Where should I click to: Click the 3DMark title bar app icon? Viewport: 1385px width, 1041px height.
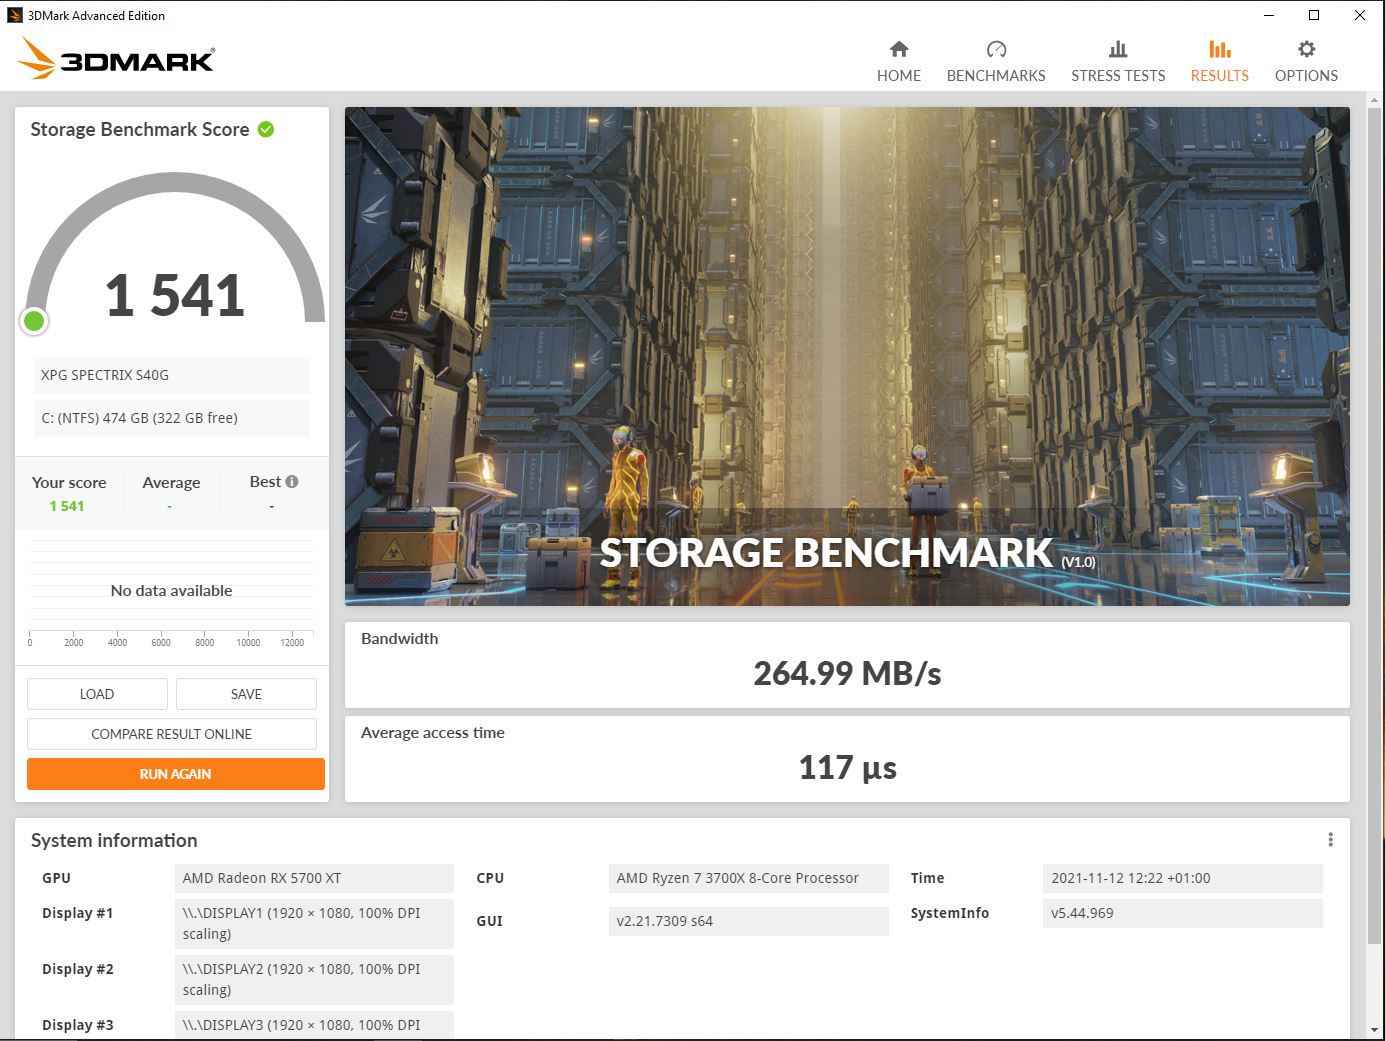click(x=14, y=15)
